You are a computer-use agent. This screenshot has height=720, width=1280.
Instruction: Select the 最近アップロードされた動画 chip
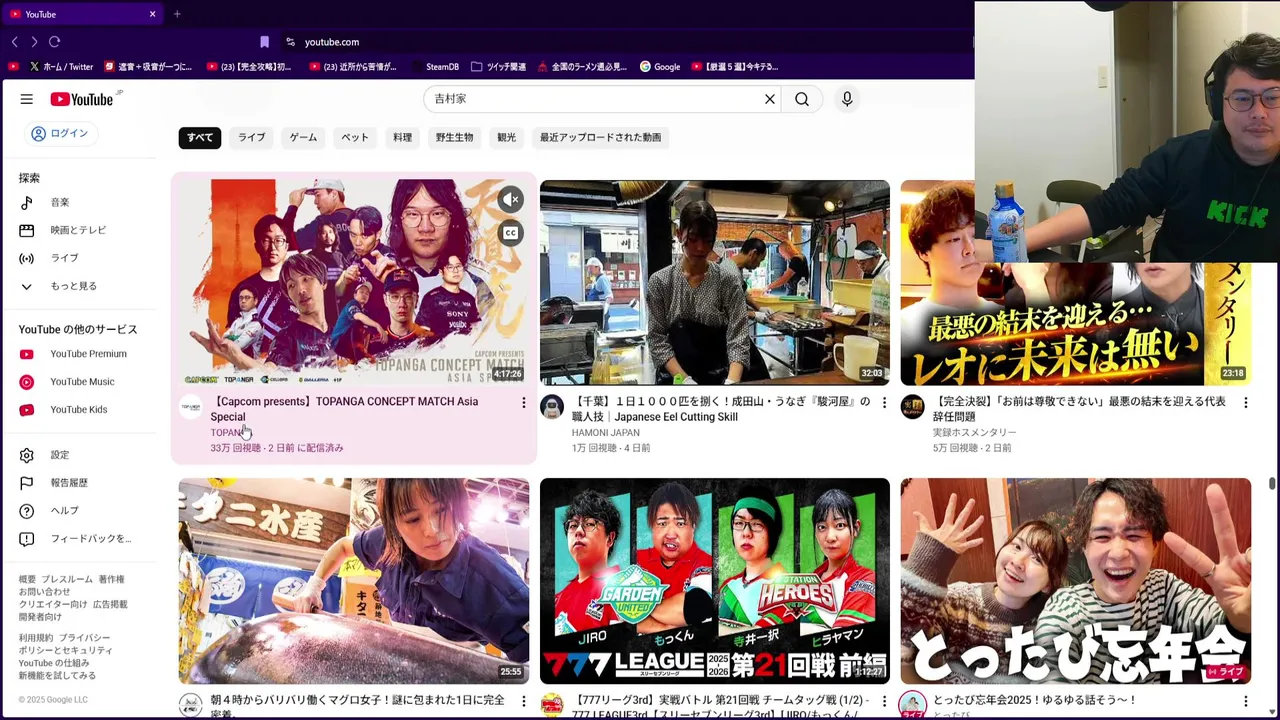tap(601, 137)
